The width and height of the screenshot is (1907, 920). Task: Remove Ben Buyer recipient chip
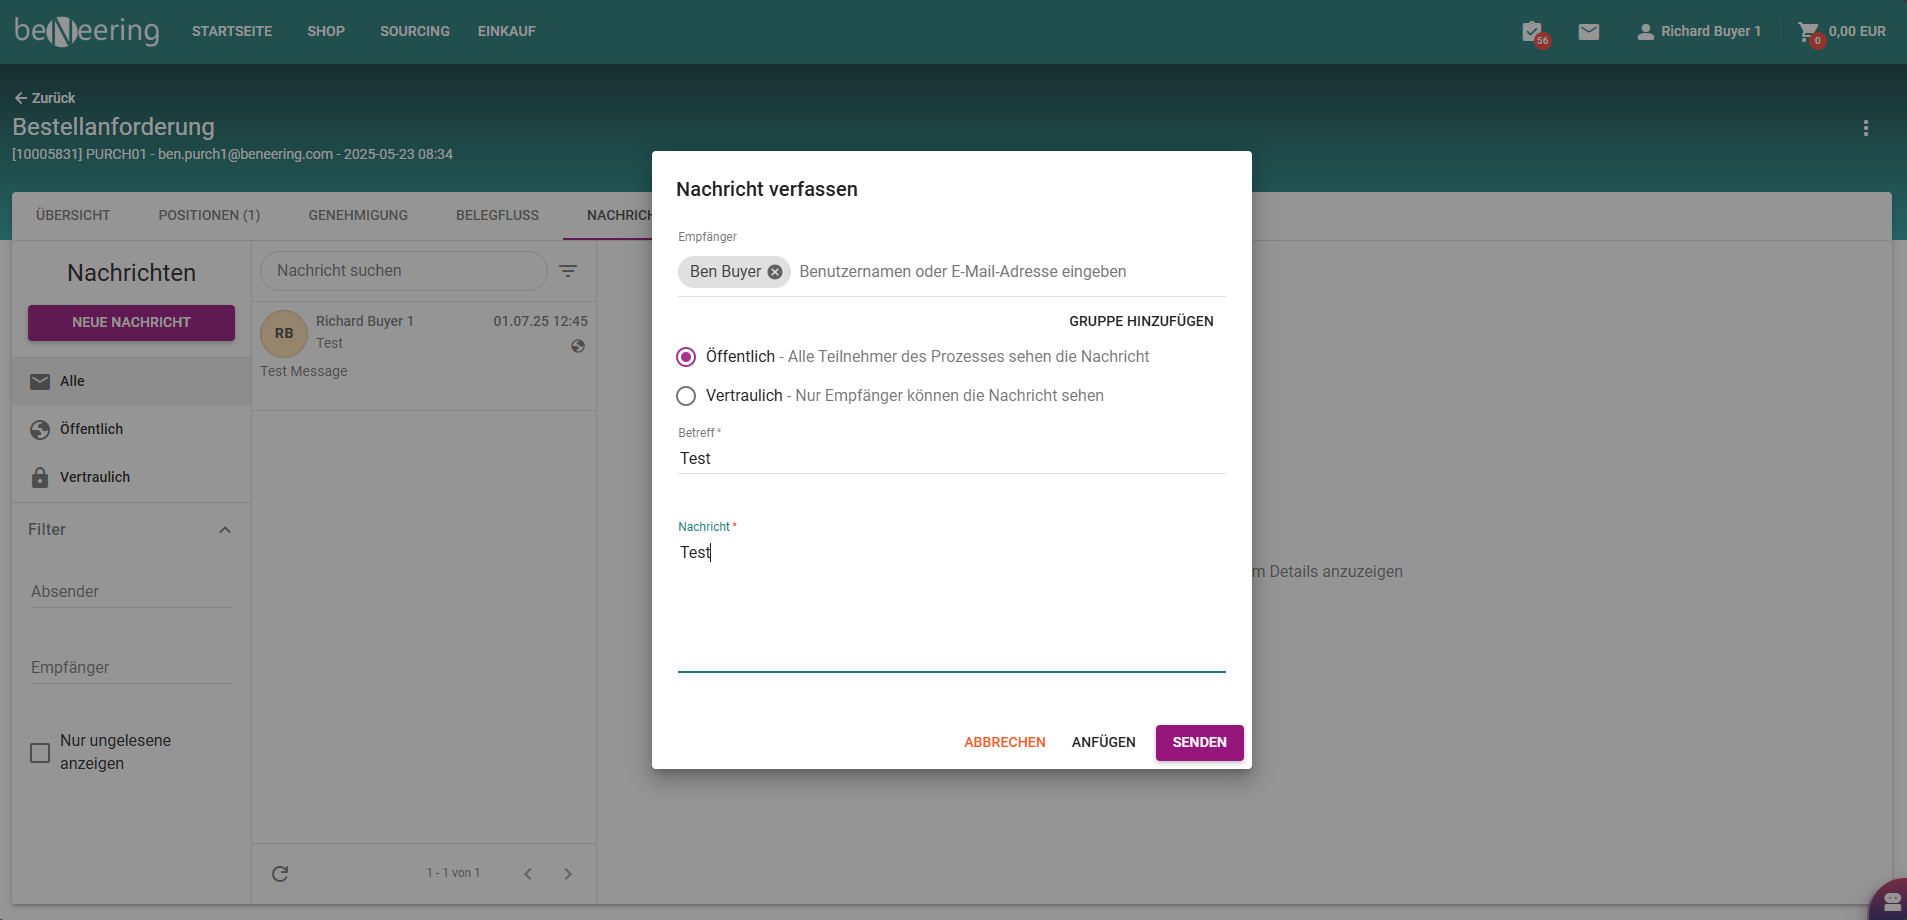click(x=774, y=272)
